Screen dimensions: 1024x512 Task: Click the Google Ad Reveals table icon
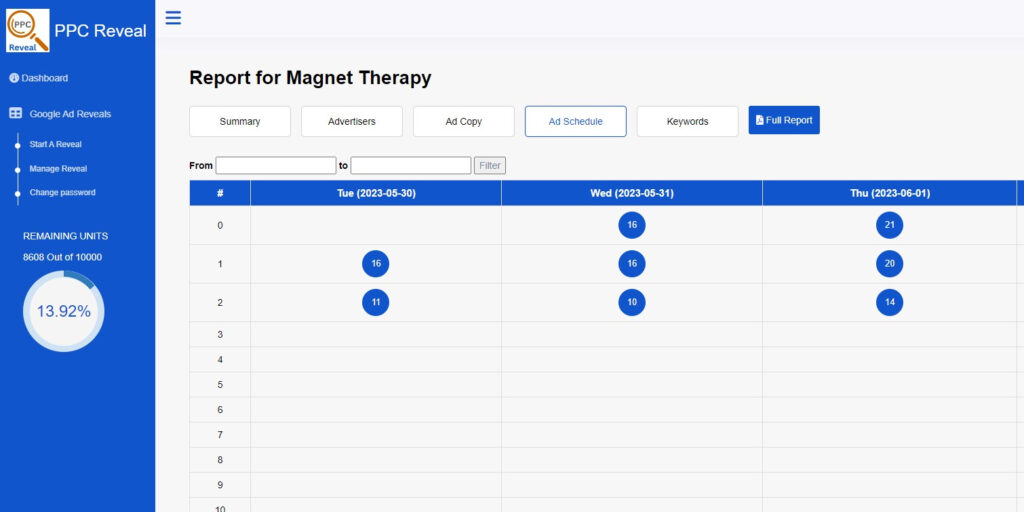coord(15,114)
